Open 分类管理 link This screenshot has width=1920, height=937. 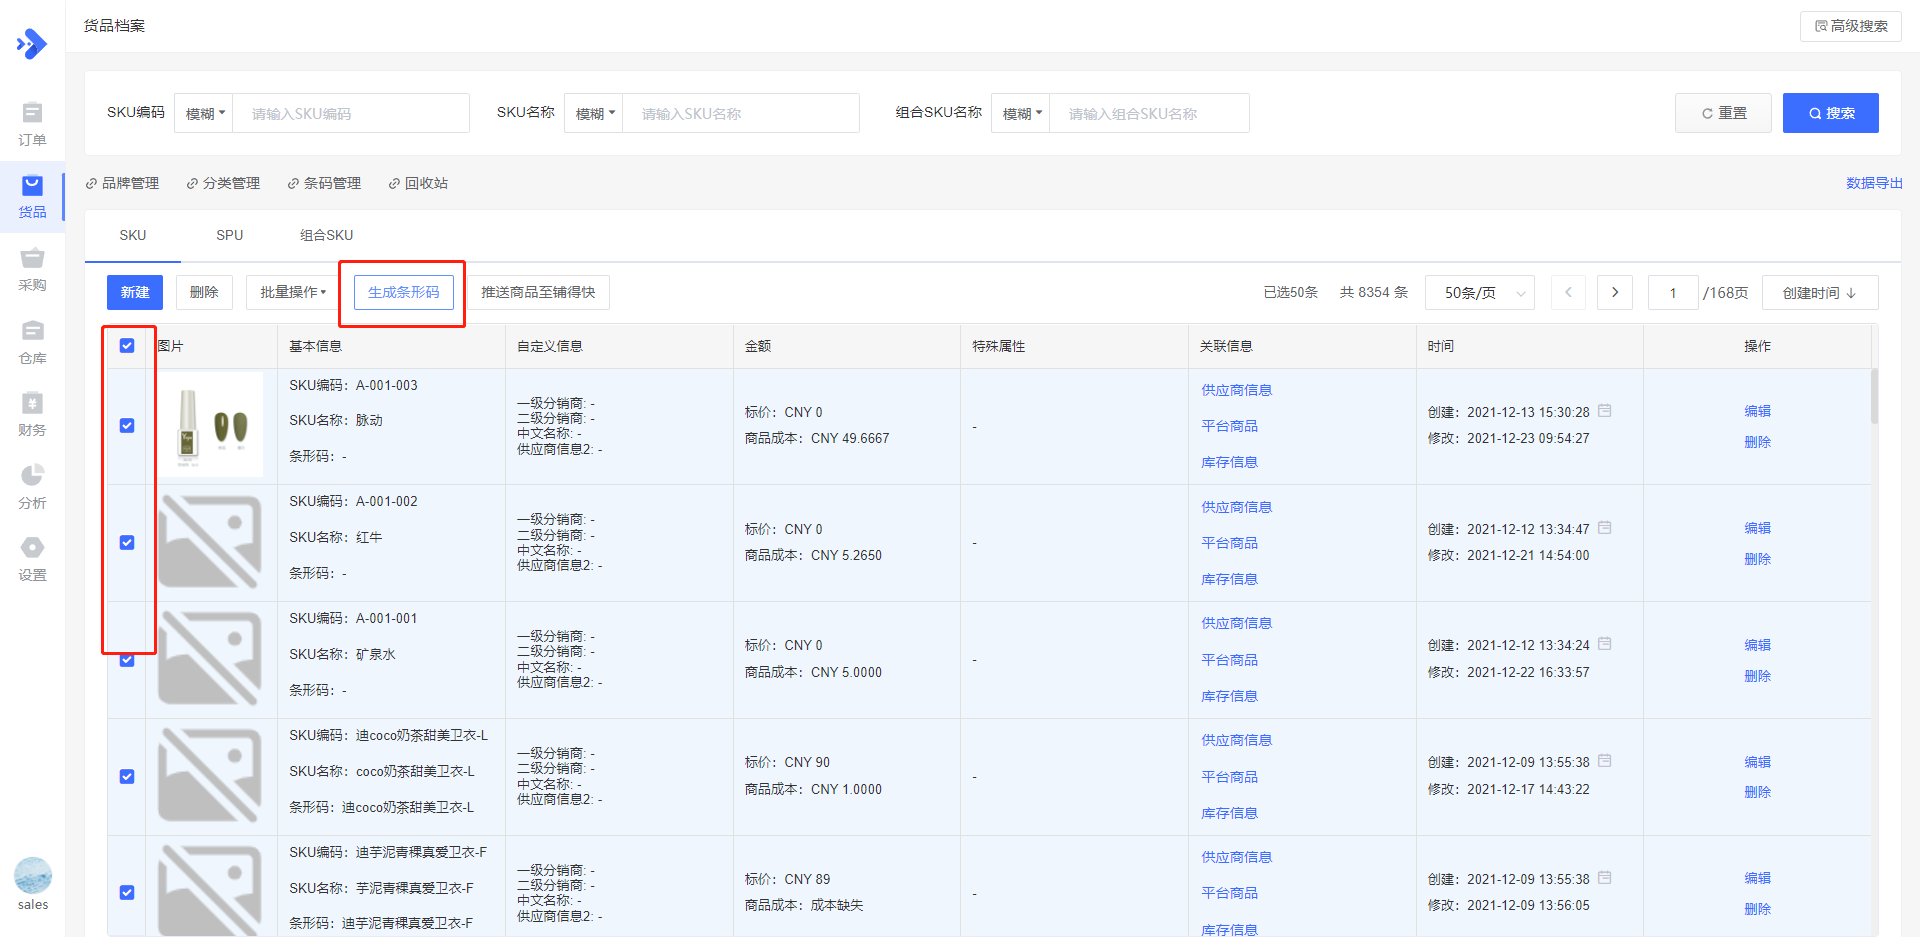(x=223, y=183)
